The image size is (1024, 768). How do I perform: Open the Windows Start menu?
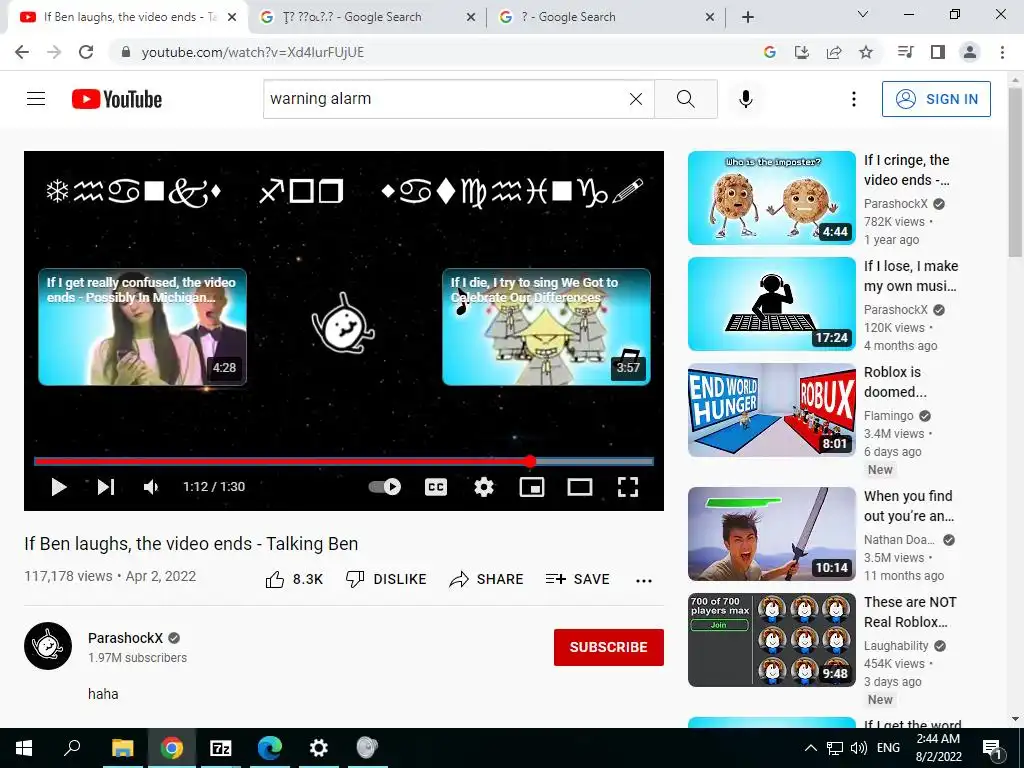click(x=24, y=748)
